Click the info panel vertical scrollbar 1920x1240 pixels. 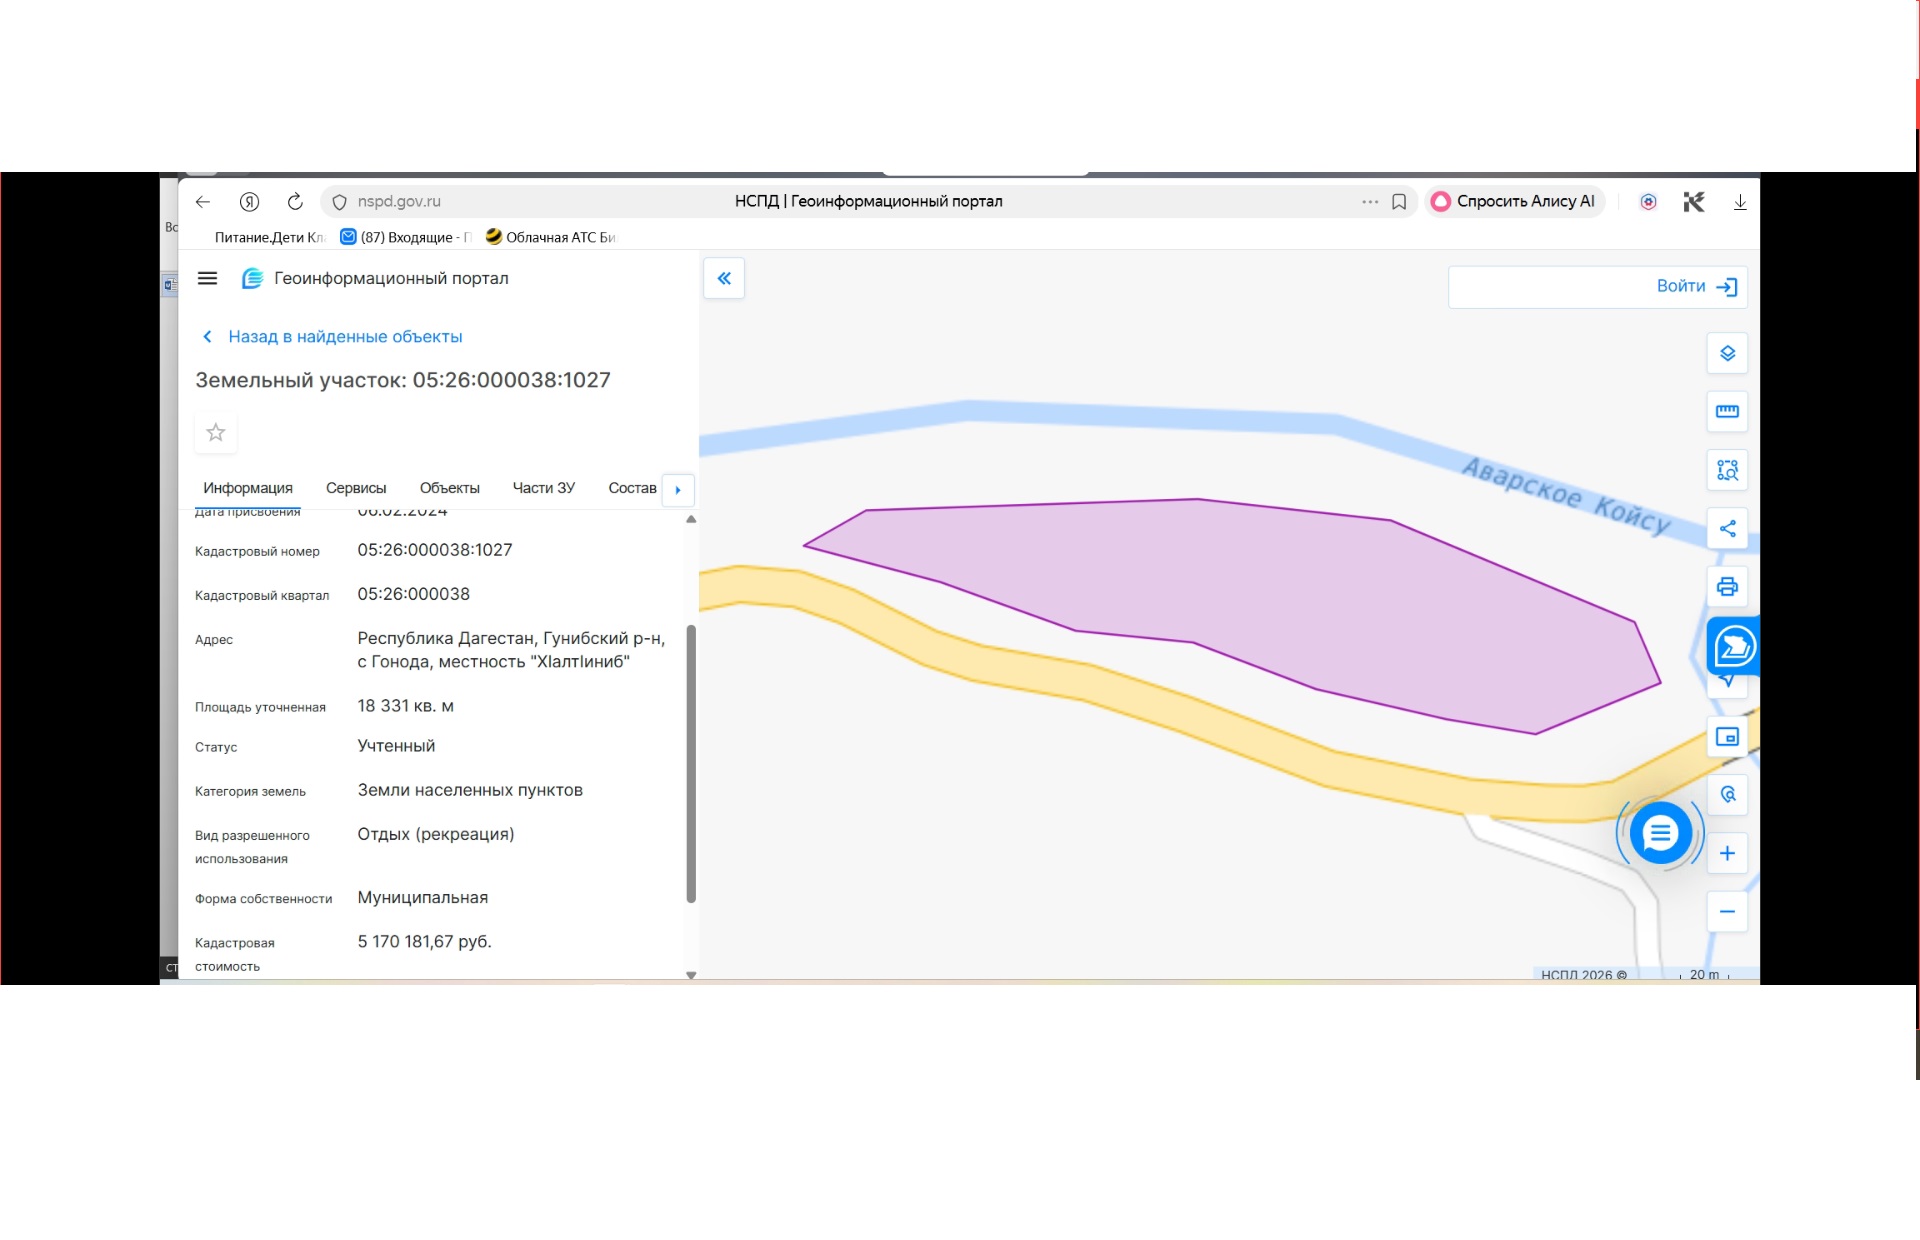(691, 763)
